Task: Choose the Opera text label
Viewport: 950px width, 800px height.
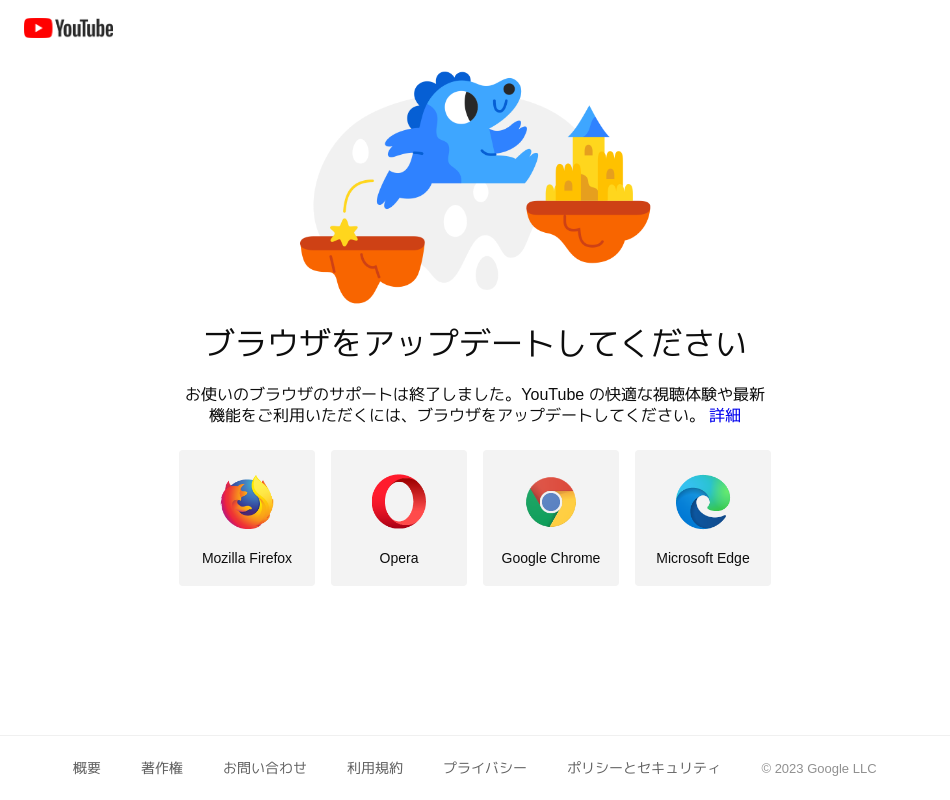Action: 399,558
